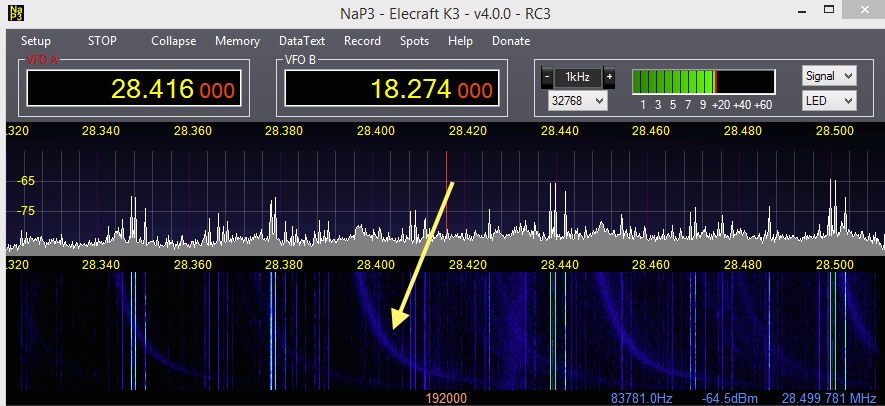Open the Setup menu
This screenshot has width=885, height=406.
[36, 41]
